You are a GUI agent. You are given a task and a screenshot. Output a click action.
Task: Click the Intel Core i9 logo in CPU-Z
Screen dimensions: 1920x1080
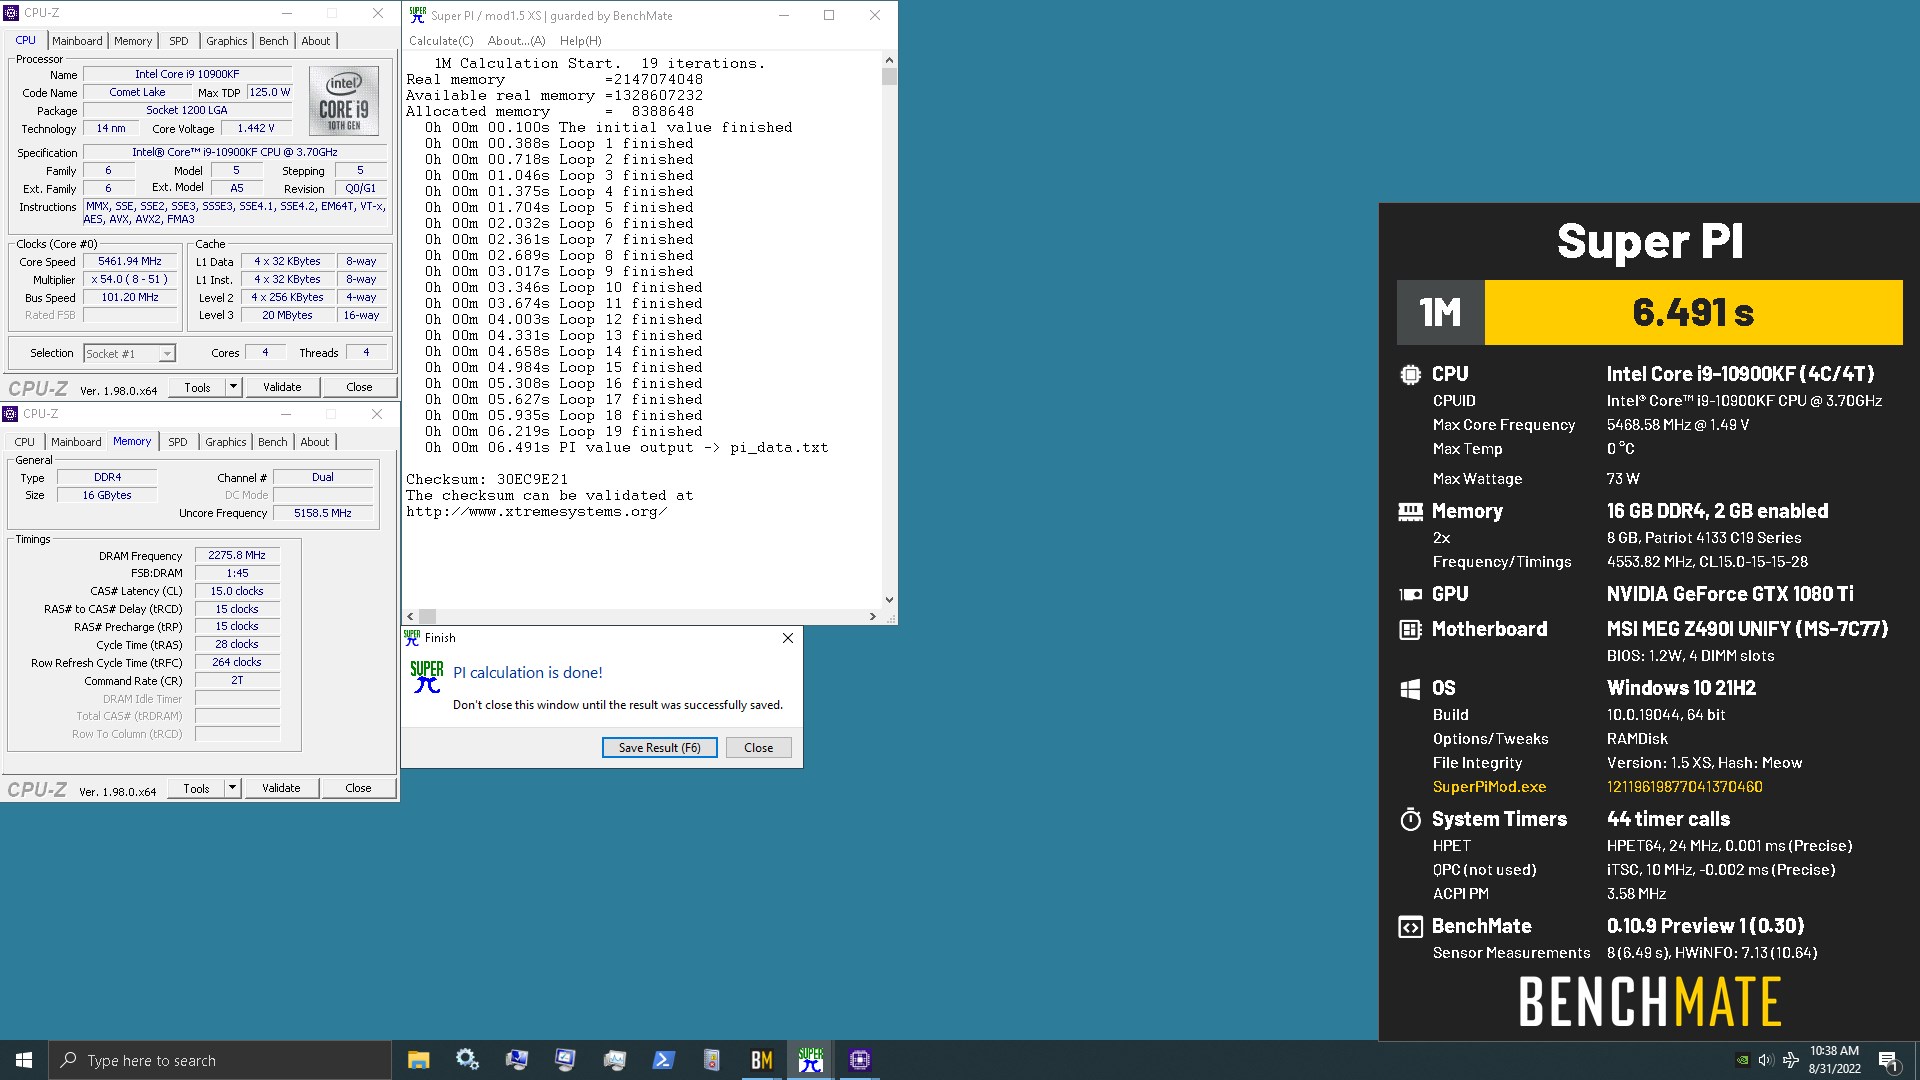(344, 100)
